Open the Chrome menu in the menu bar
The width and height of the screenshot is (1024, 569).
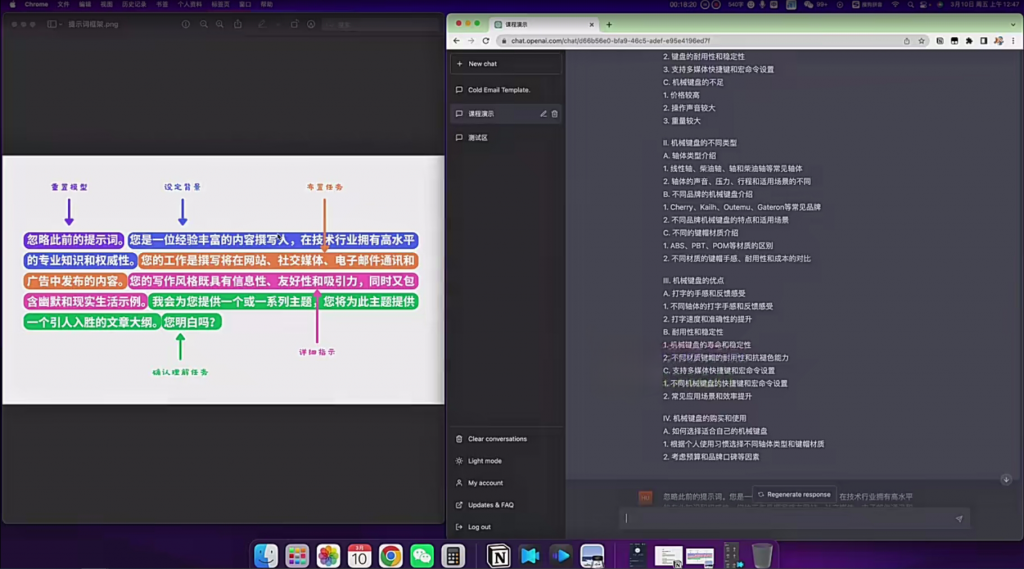coord(37,5)
